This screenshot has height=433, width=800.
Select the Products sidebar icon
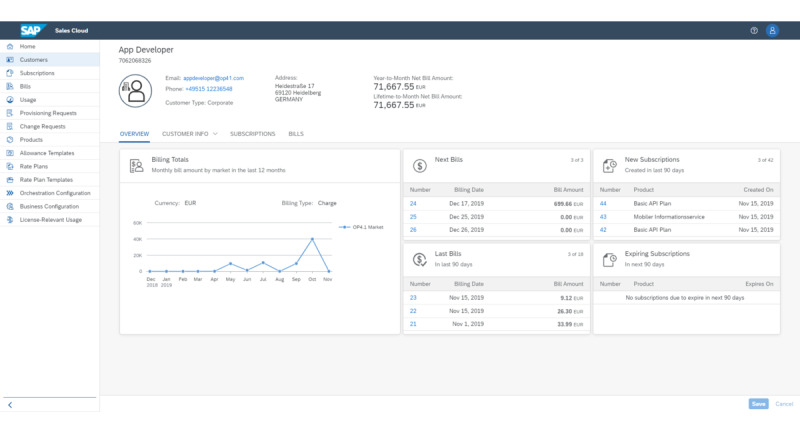point(10,140)
